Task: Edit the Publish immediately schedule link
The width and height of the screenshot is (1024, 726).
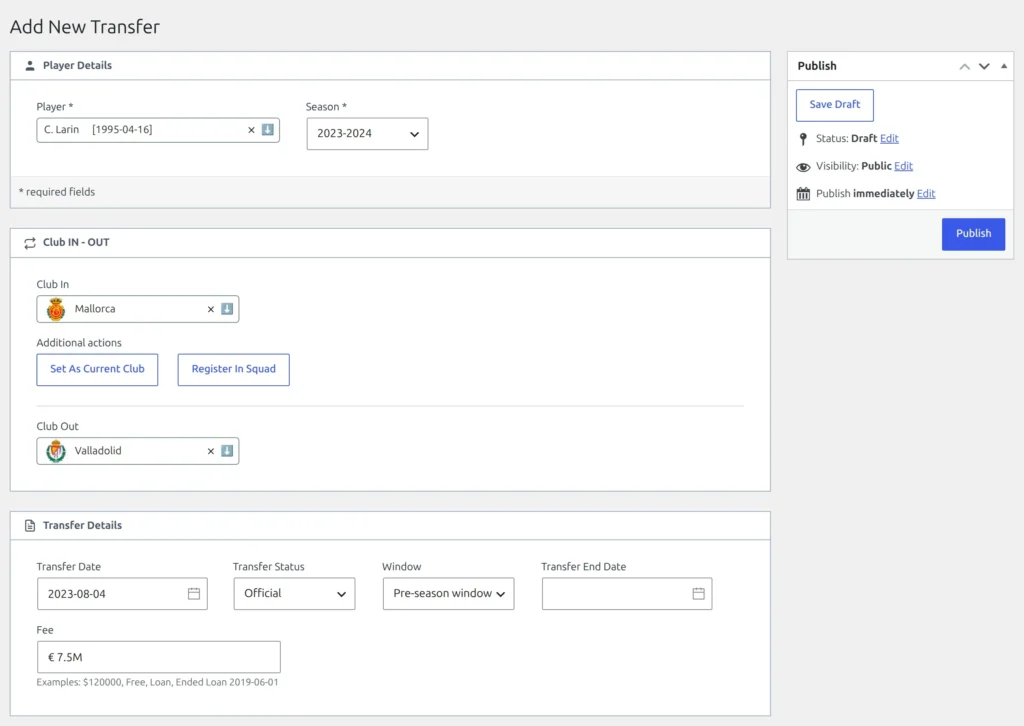Action: coord(926,193)
